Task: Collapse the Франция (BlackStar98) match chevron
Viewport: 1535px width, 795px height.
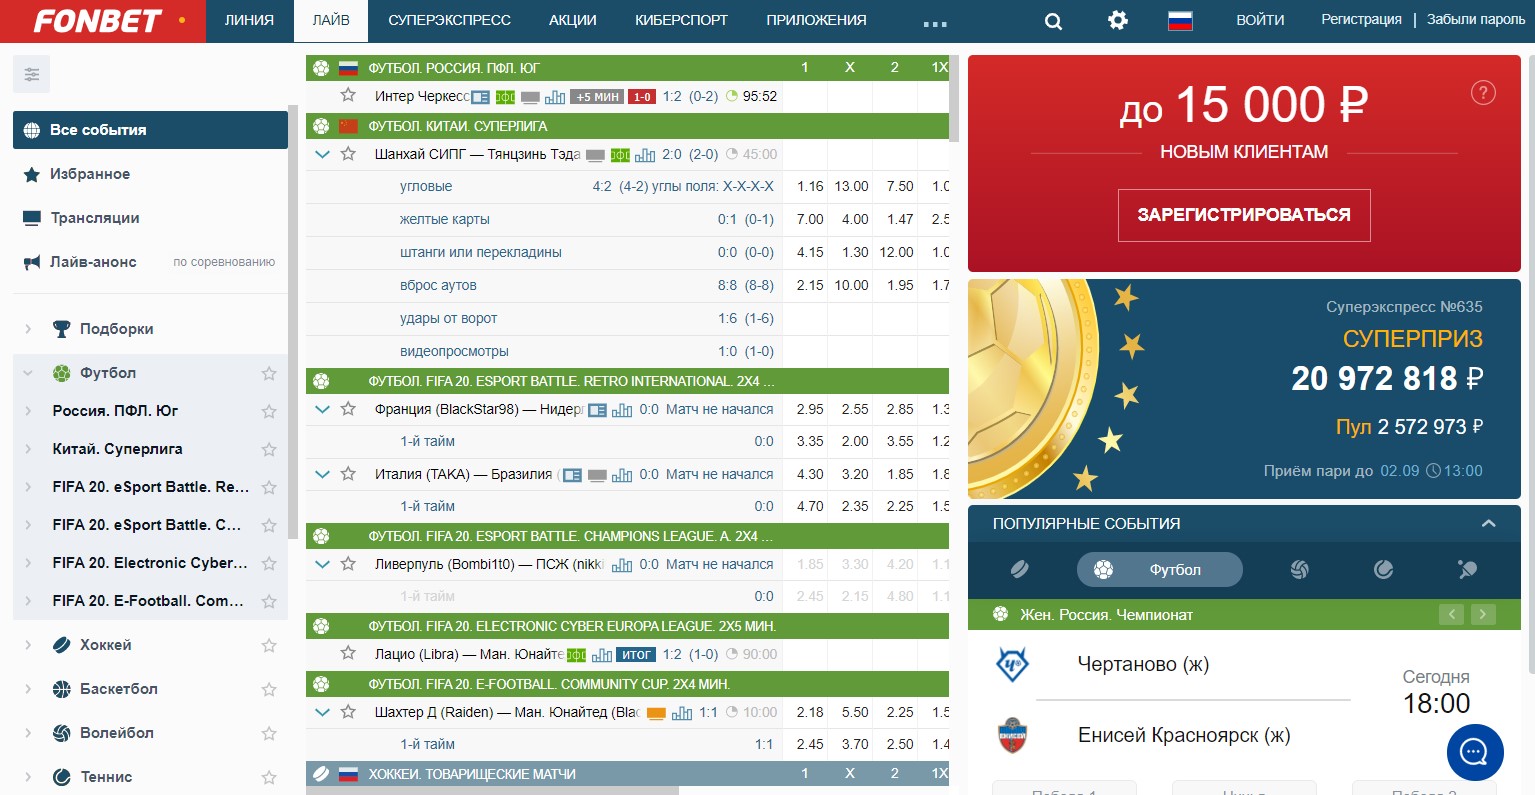Action: pyautogui.click(x=322, y=409)
